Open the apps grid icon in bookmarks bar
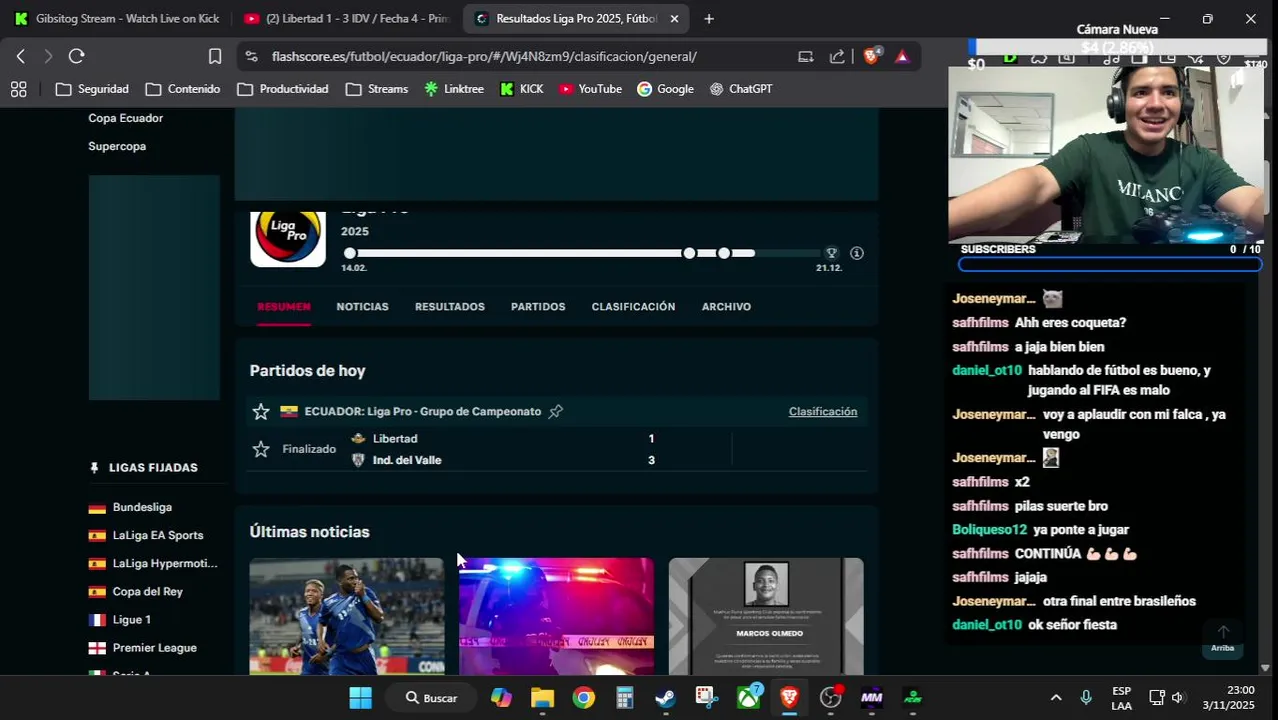Viewport: 1278px width, 720px height. (18, 89)
